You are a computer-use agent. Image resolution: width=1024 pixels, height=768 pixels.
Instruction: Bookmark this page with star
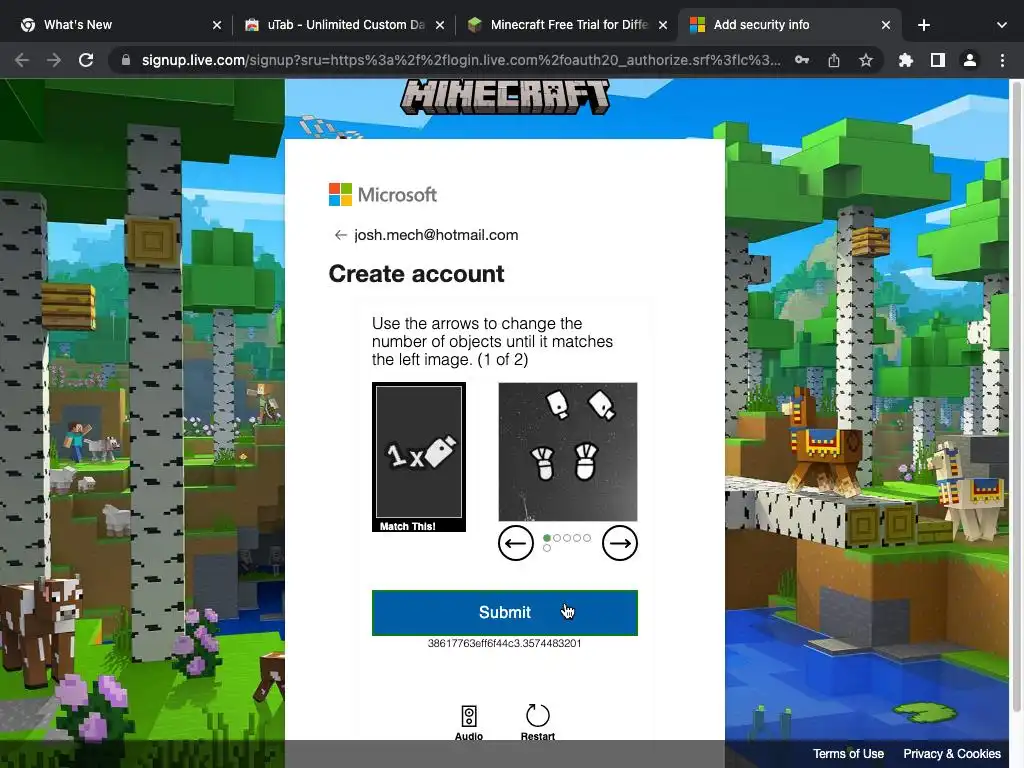tap(866, 60)
